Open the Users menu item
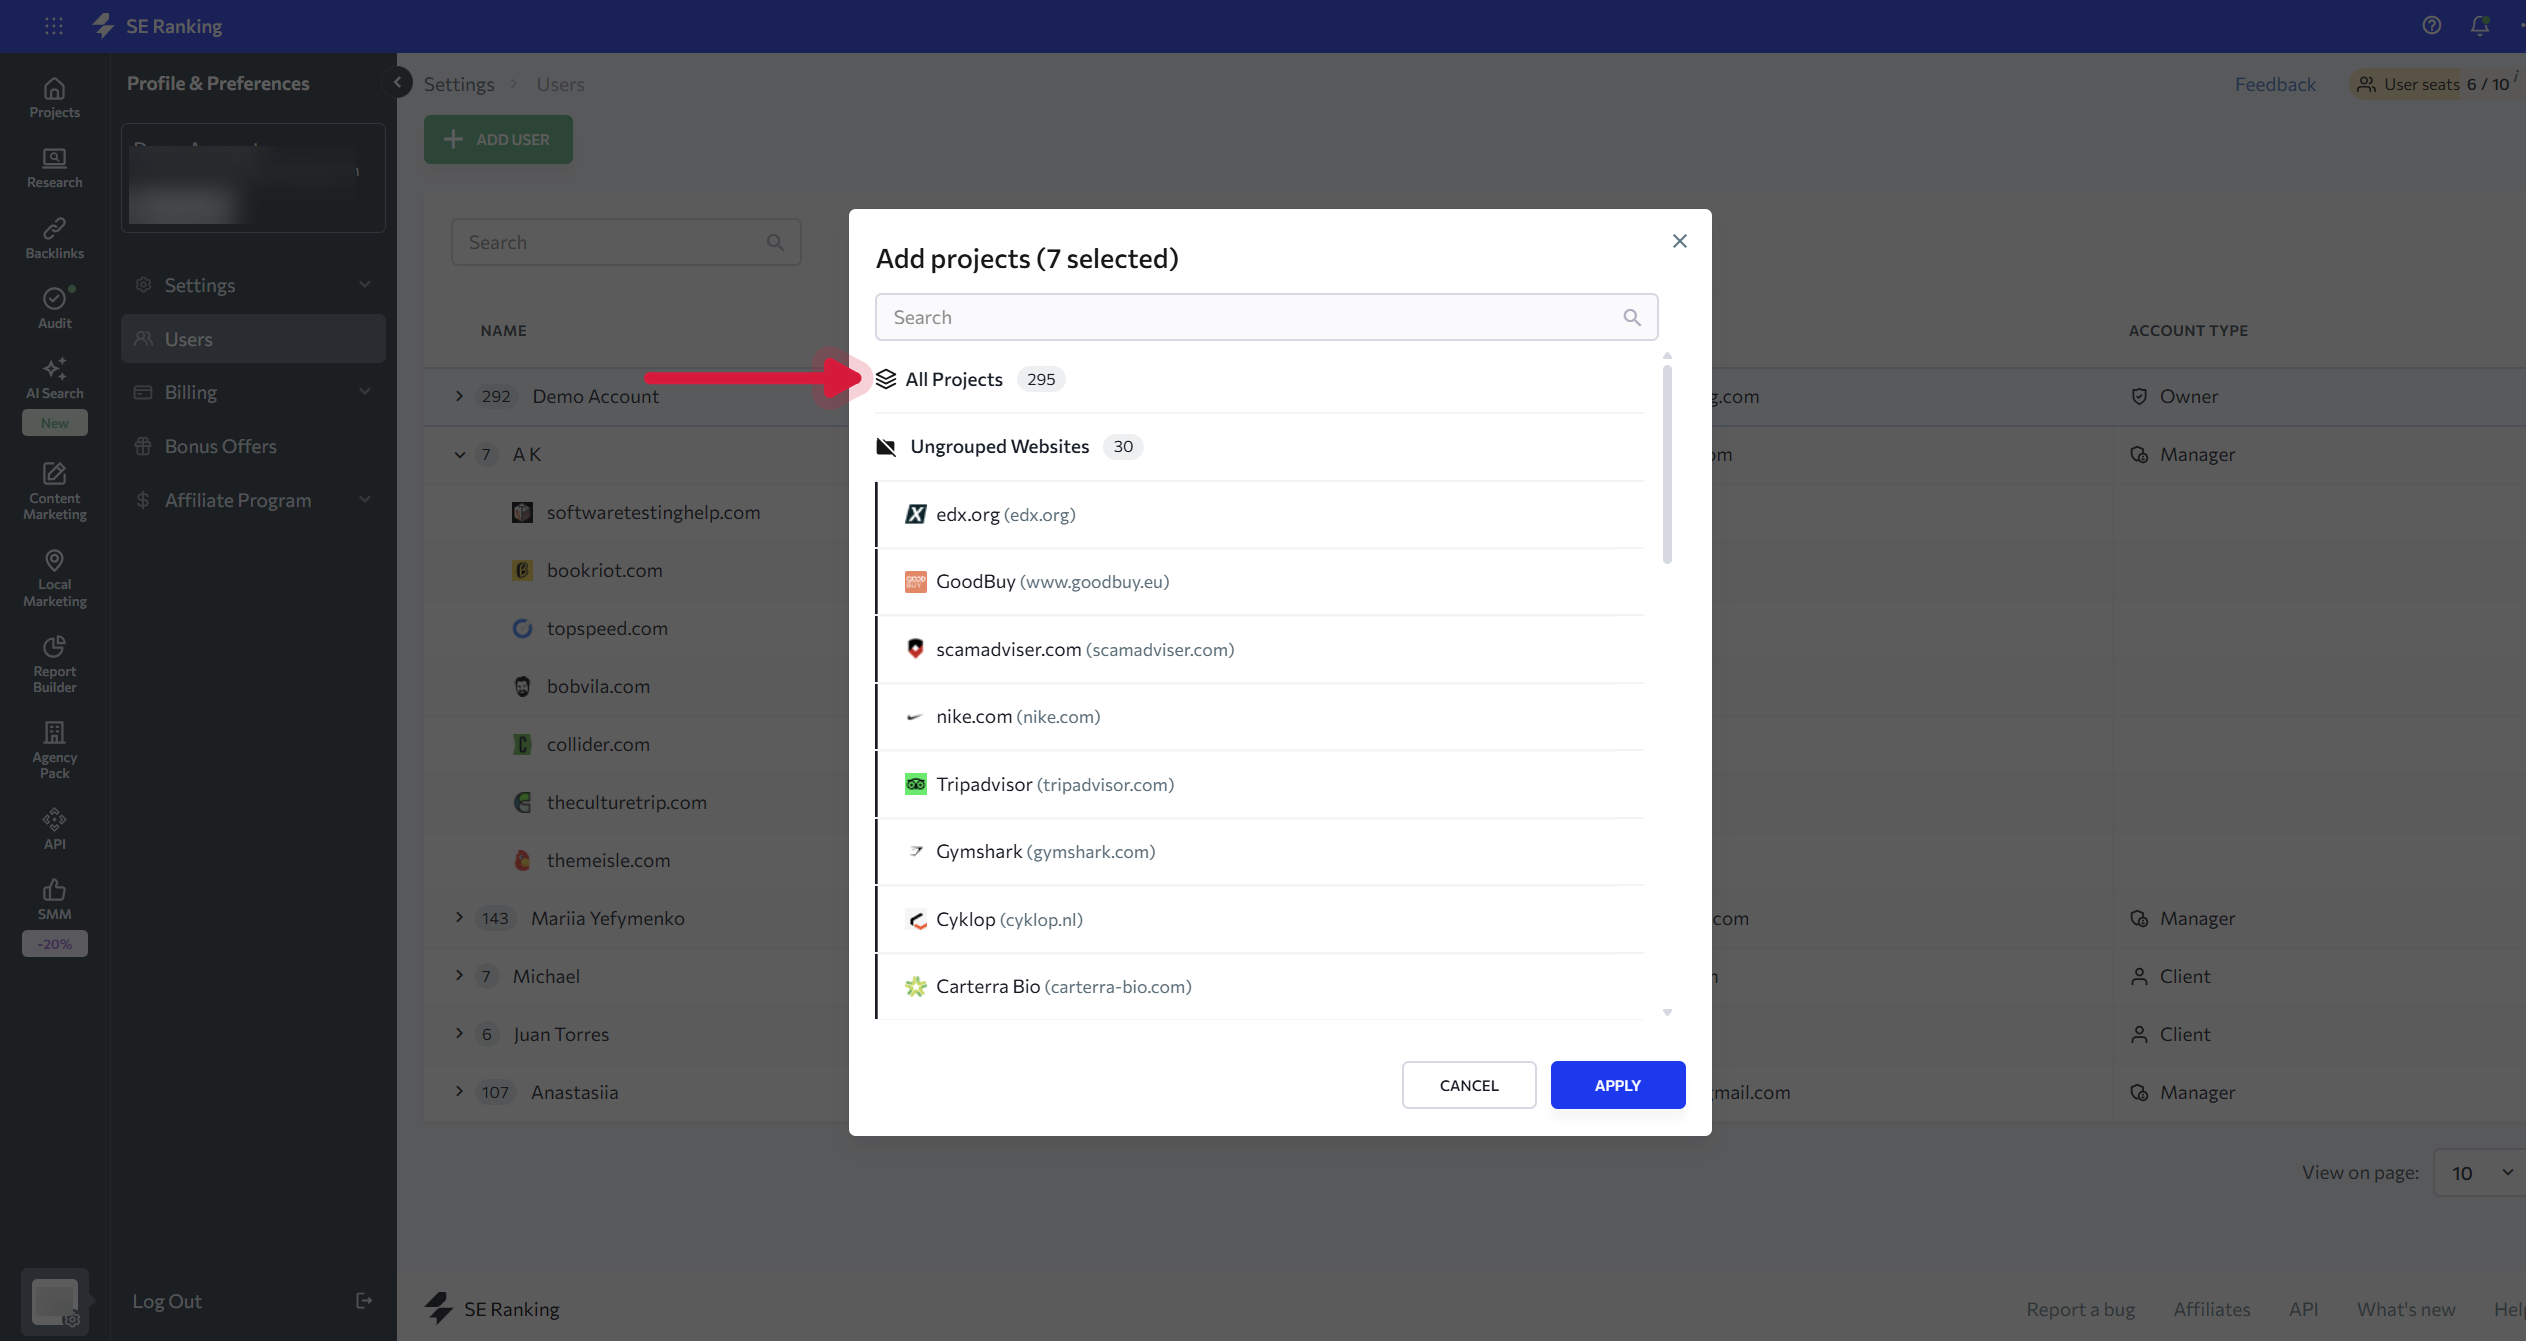The image size is (2526, 1341). pyautogui.click(x=253, y=339)
